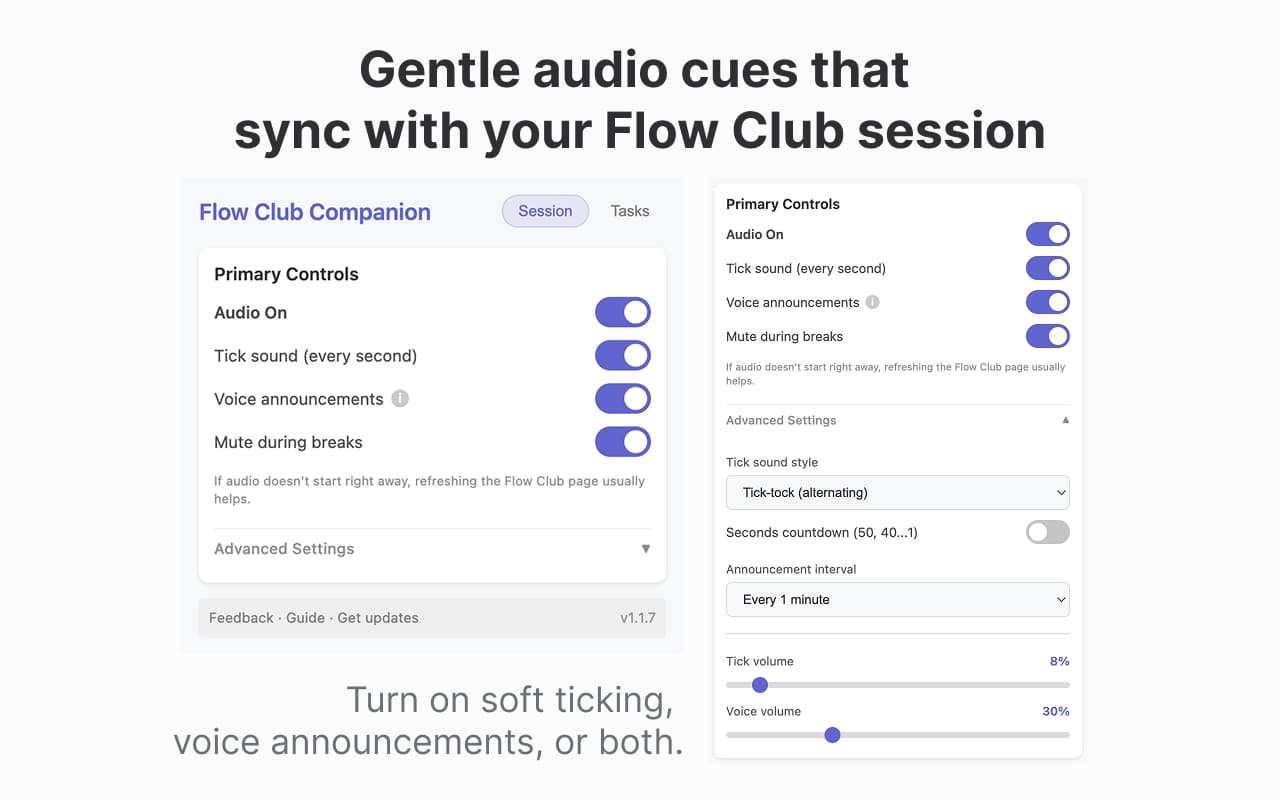Select the Session tab
Viewport: 1280px width, 800px height.
[x=545, y=211]
